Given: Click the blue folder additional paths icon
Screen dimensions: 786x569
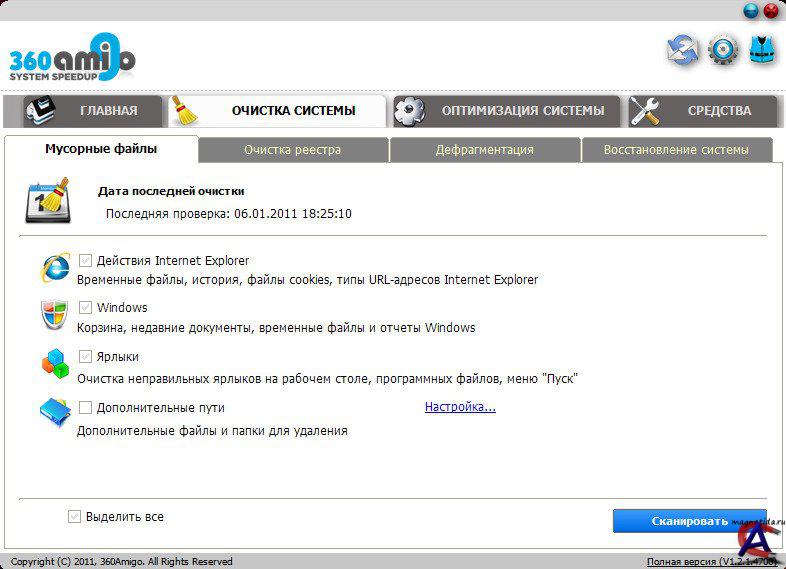Looking at the screenshot, I should (54, 413).
